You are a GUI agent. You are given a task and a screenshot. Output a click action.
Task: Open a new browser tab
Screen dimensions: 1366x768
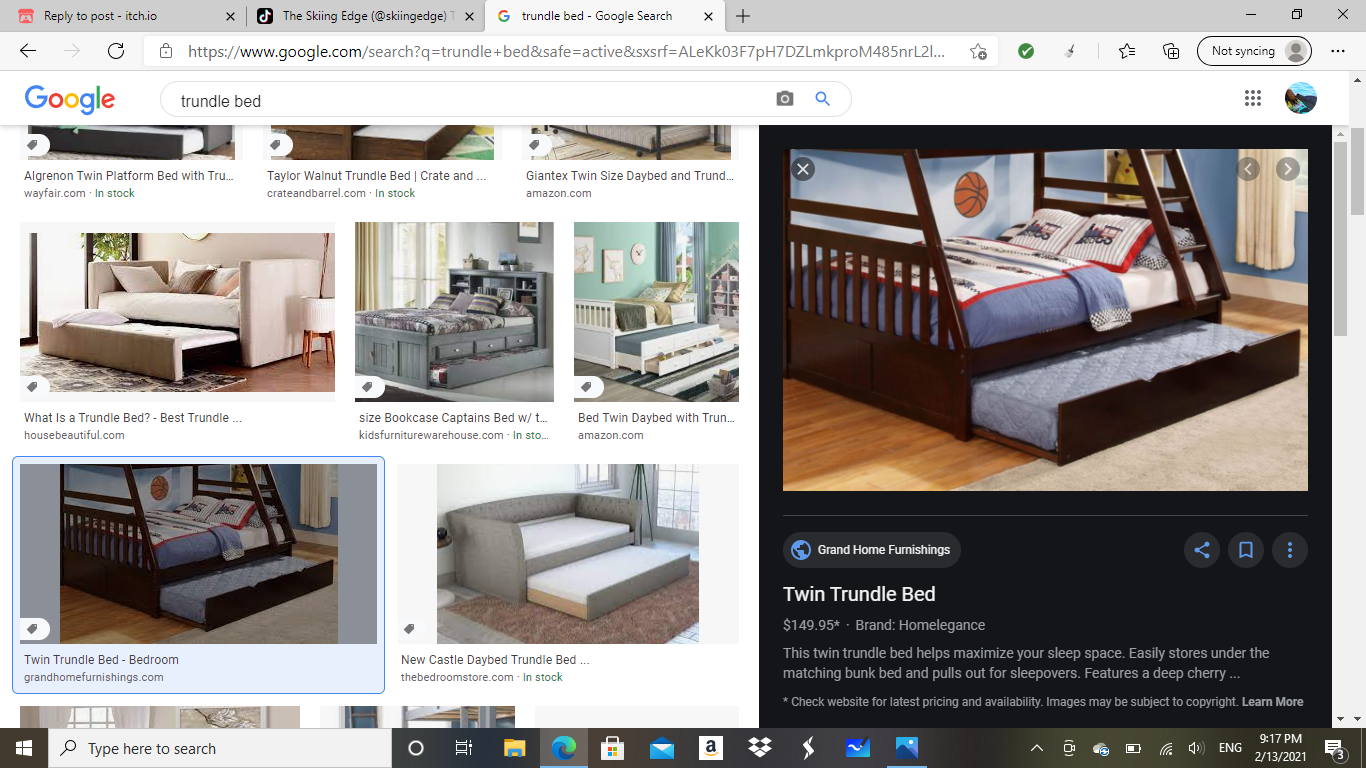pos(743,16)
